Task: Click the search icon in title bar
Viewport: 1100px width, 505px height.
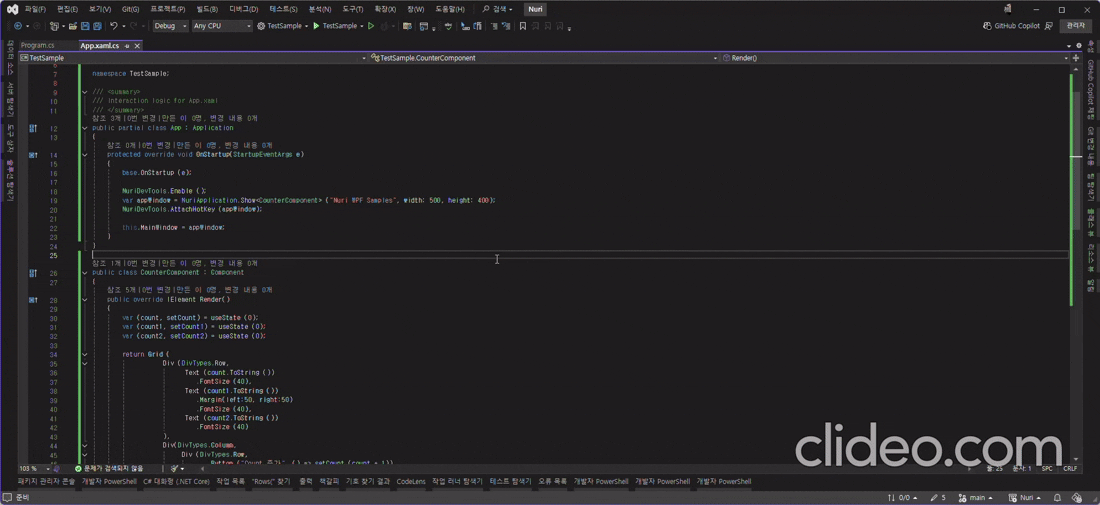Action: (x=485, y=10)
